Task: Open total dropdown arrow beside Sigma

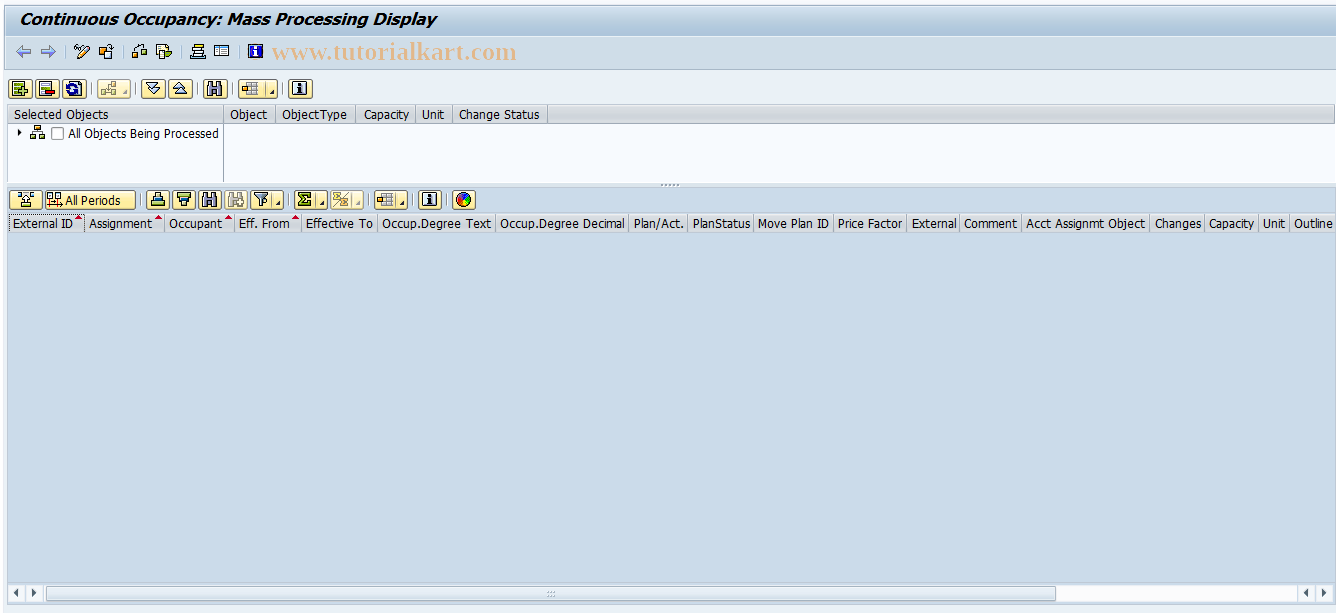Action: (x=322, y=202)
